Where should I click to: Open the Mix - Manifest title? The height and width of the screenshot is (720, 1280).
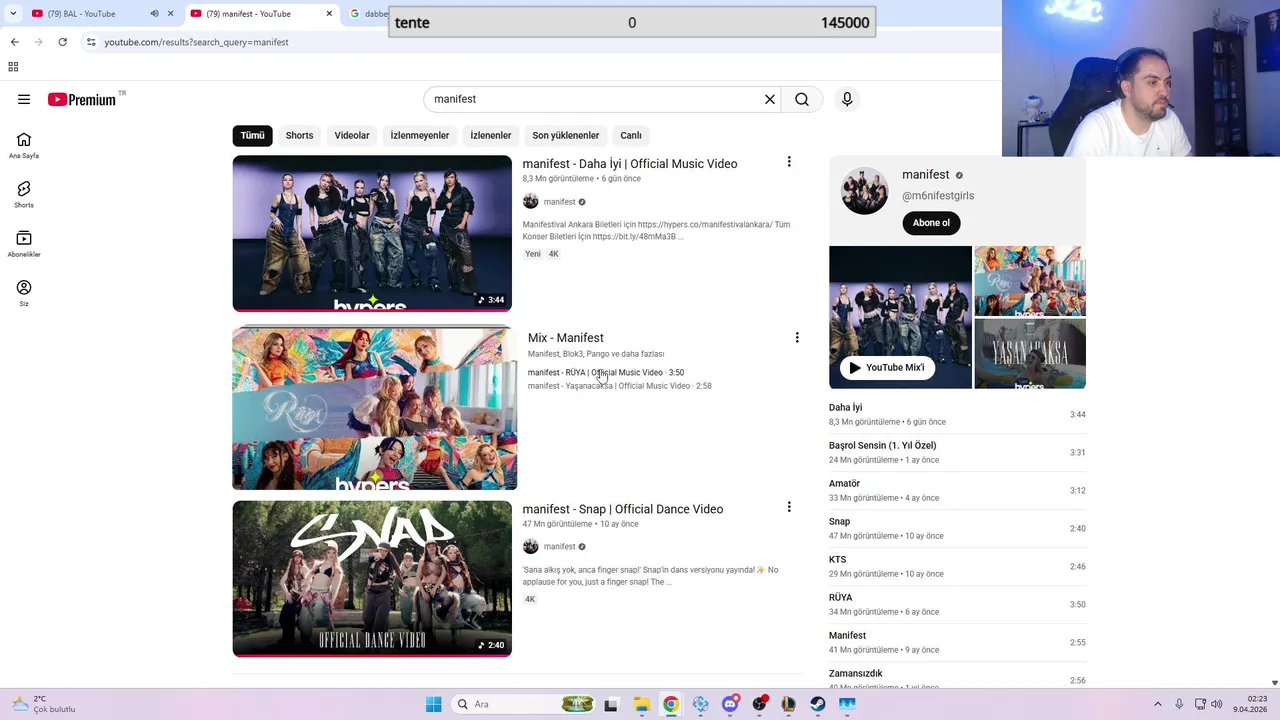click(566, 338)
